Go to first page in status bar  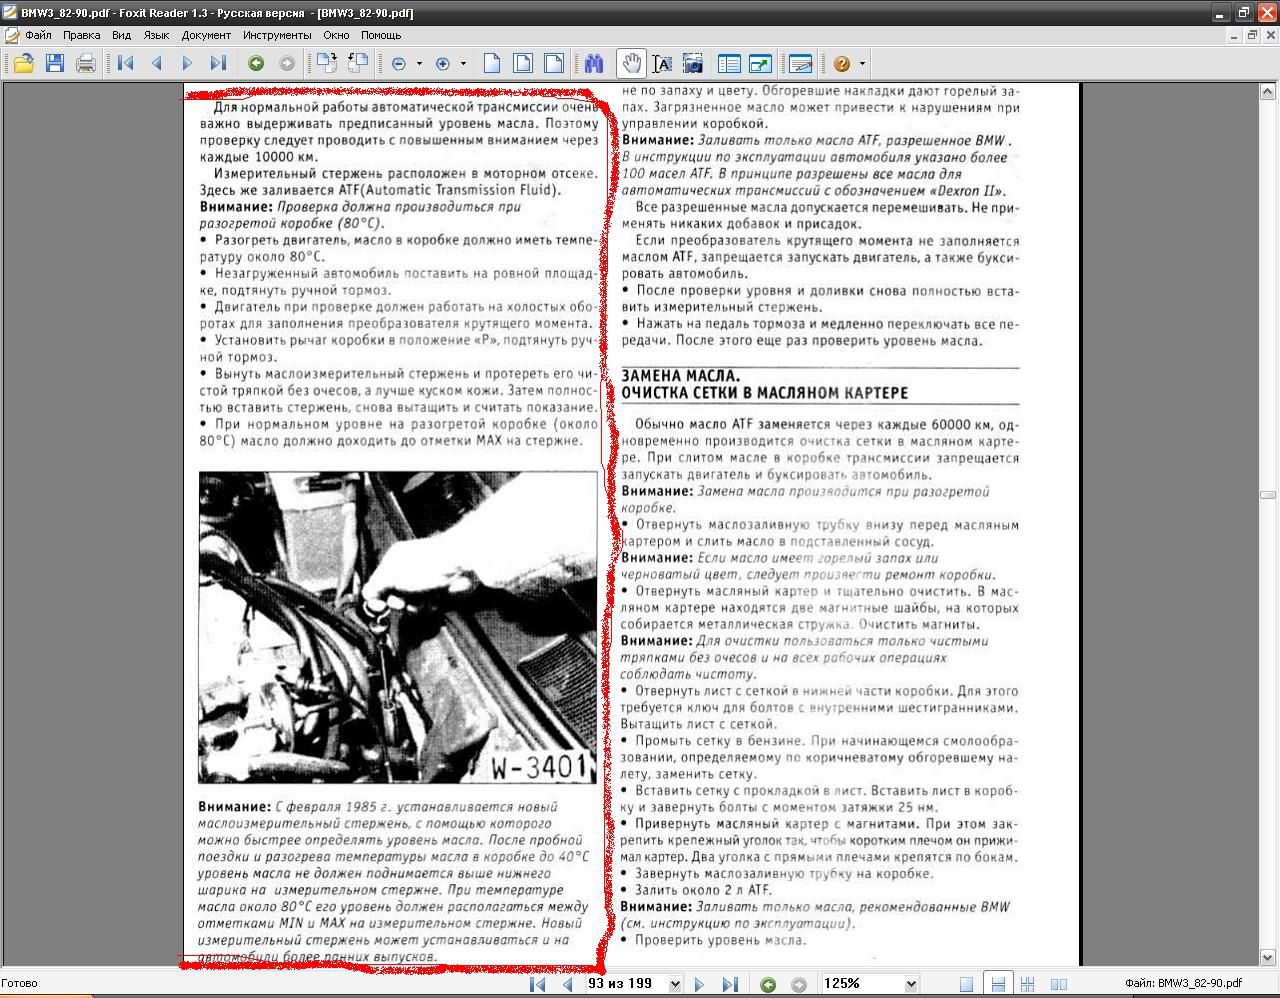[538, 984]
